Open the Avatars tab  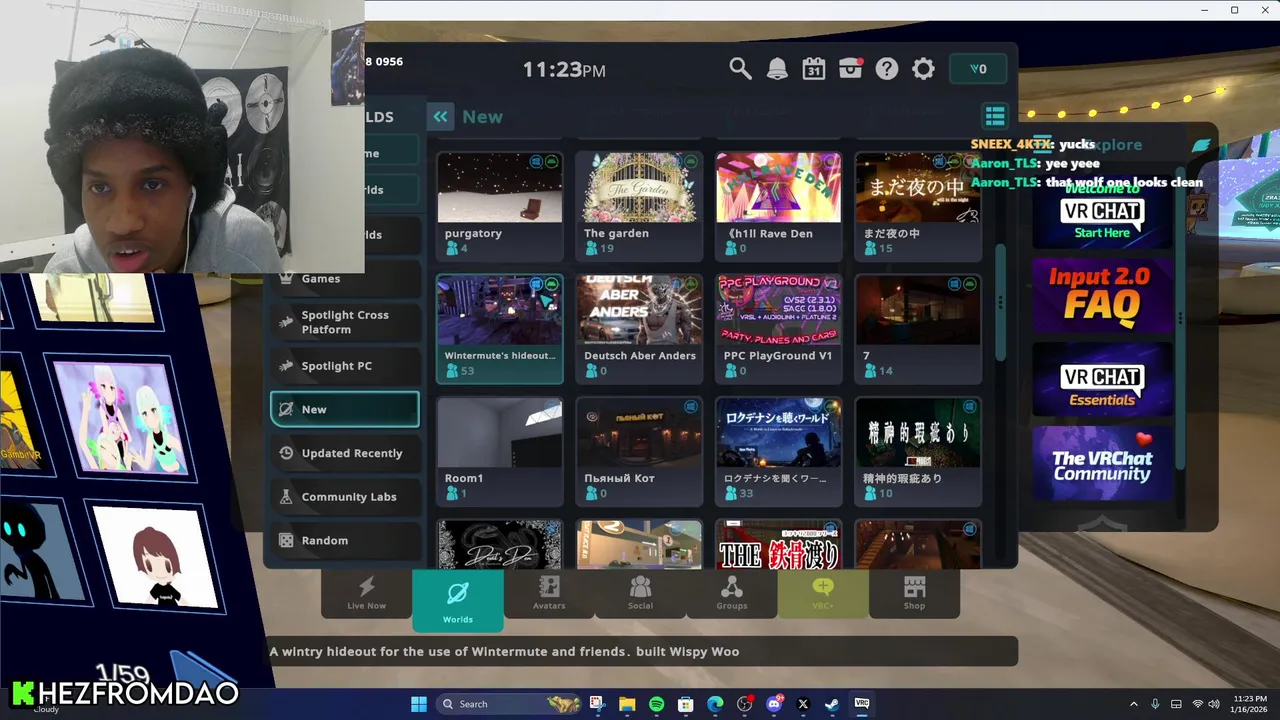pos(549,594)
